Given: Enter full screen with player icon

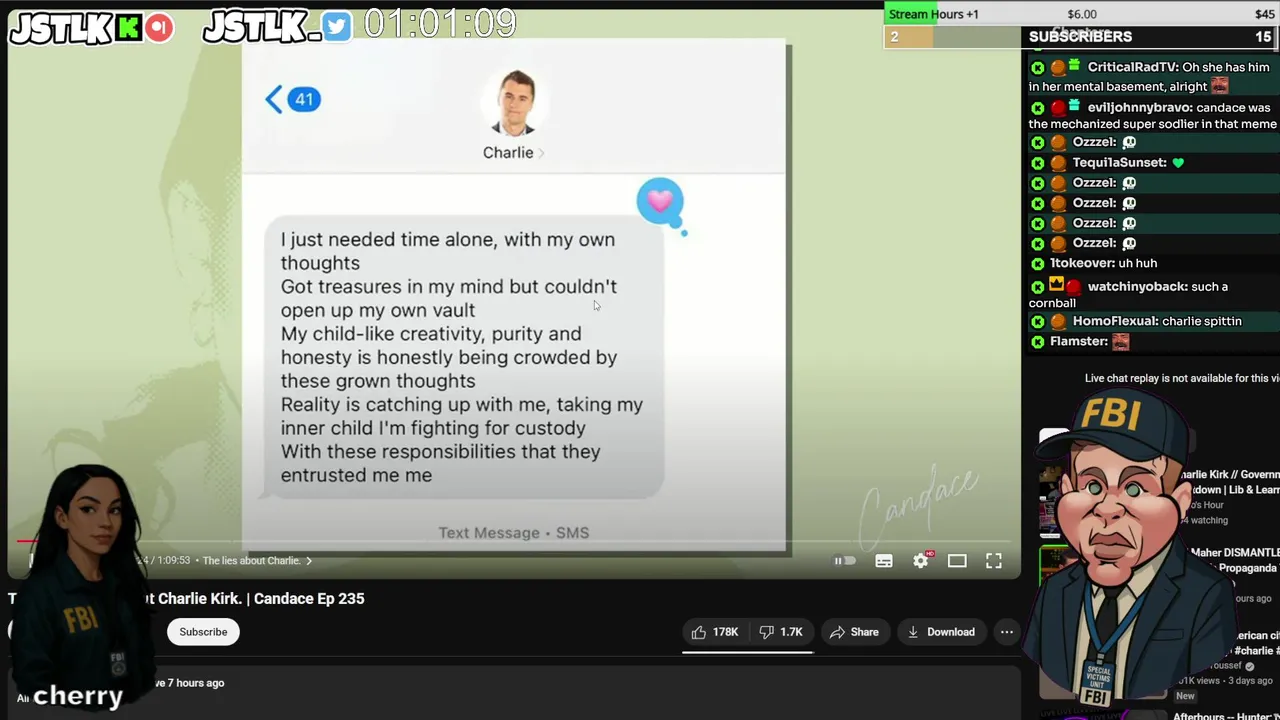Looking at the screenshot, I should tap(994, 561).
